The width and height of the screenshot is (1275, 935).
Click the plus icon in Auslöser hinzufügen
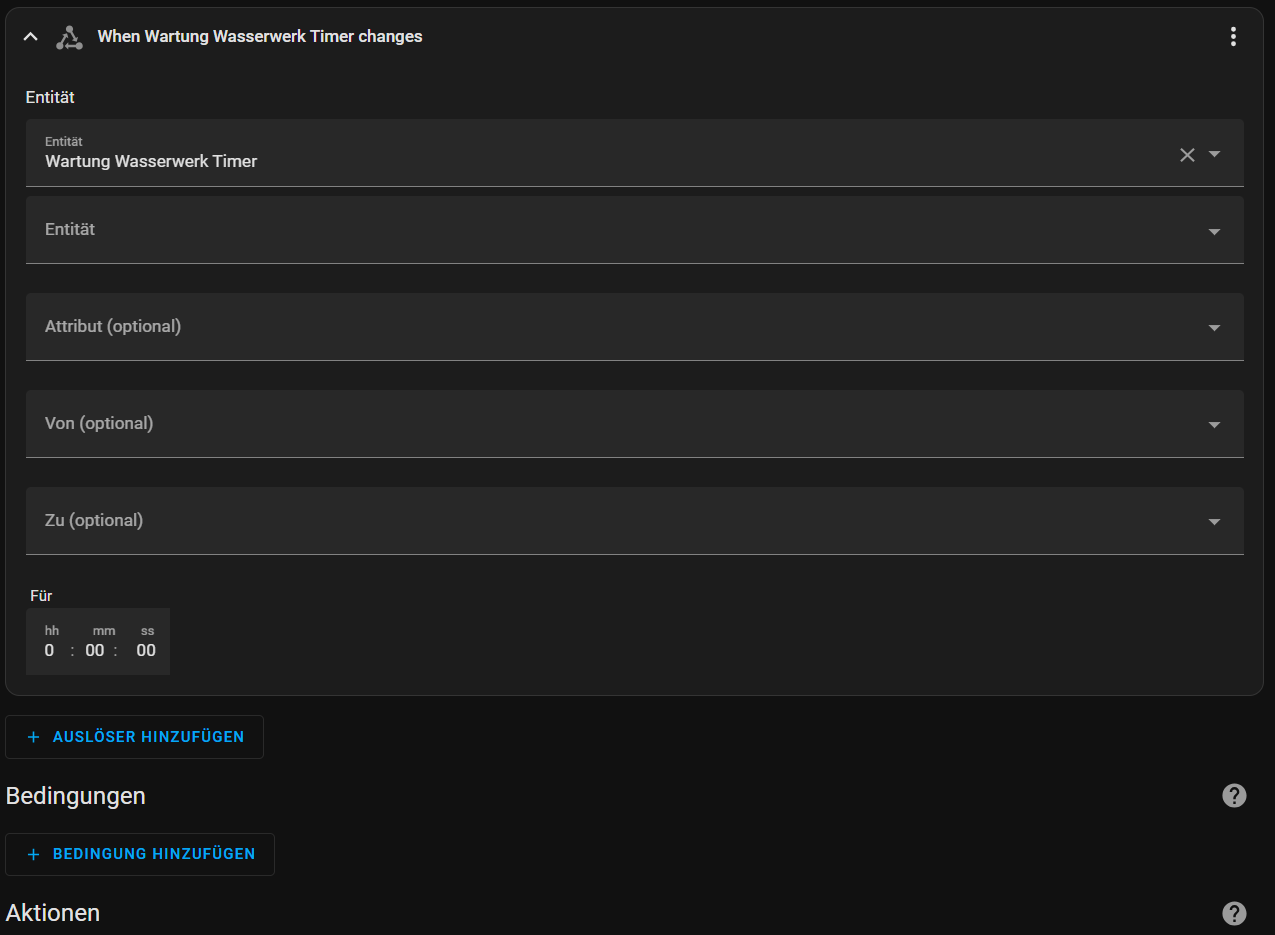tap(33, 737)
